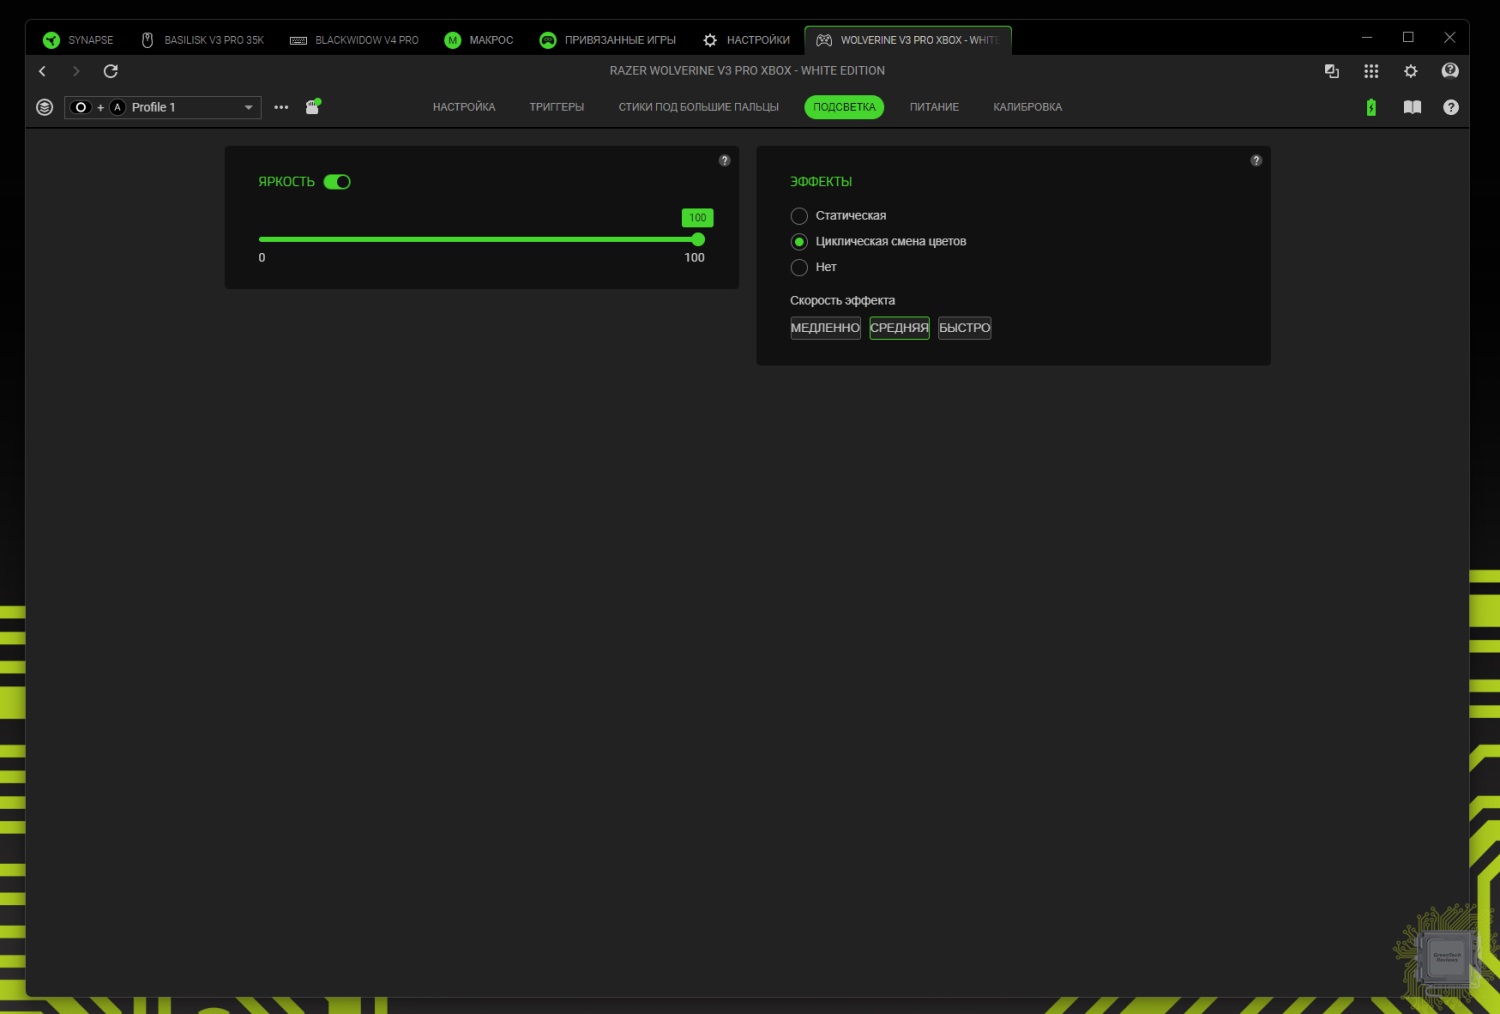This screenshot has height=1014, width=1500.
Task: Open the user guide book icon
Action: [x=1412, y=107]
